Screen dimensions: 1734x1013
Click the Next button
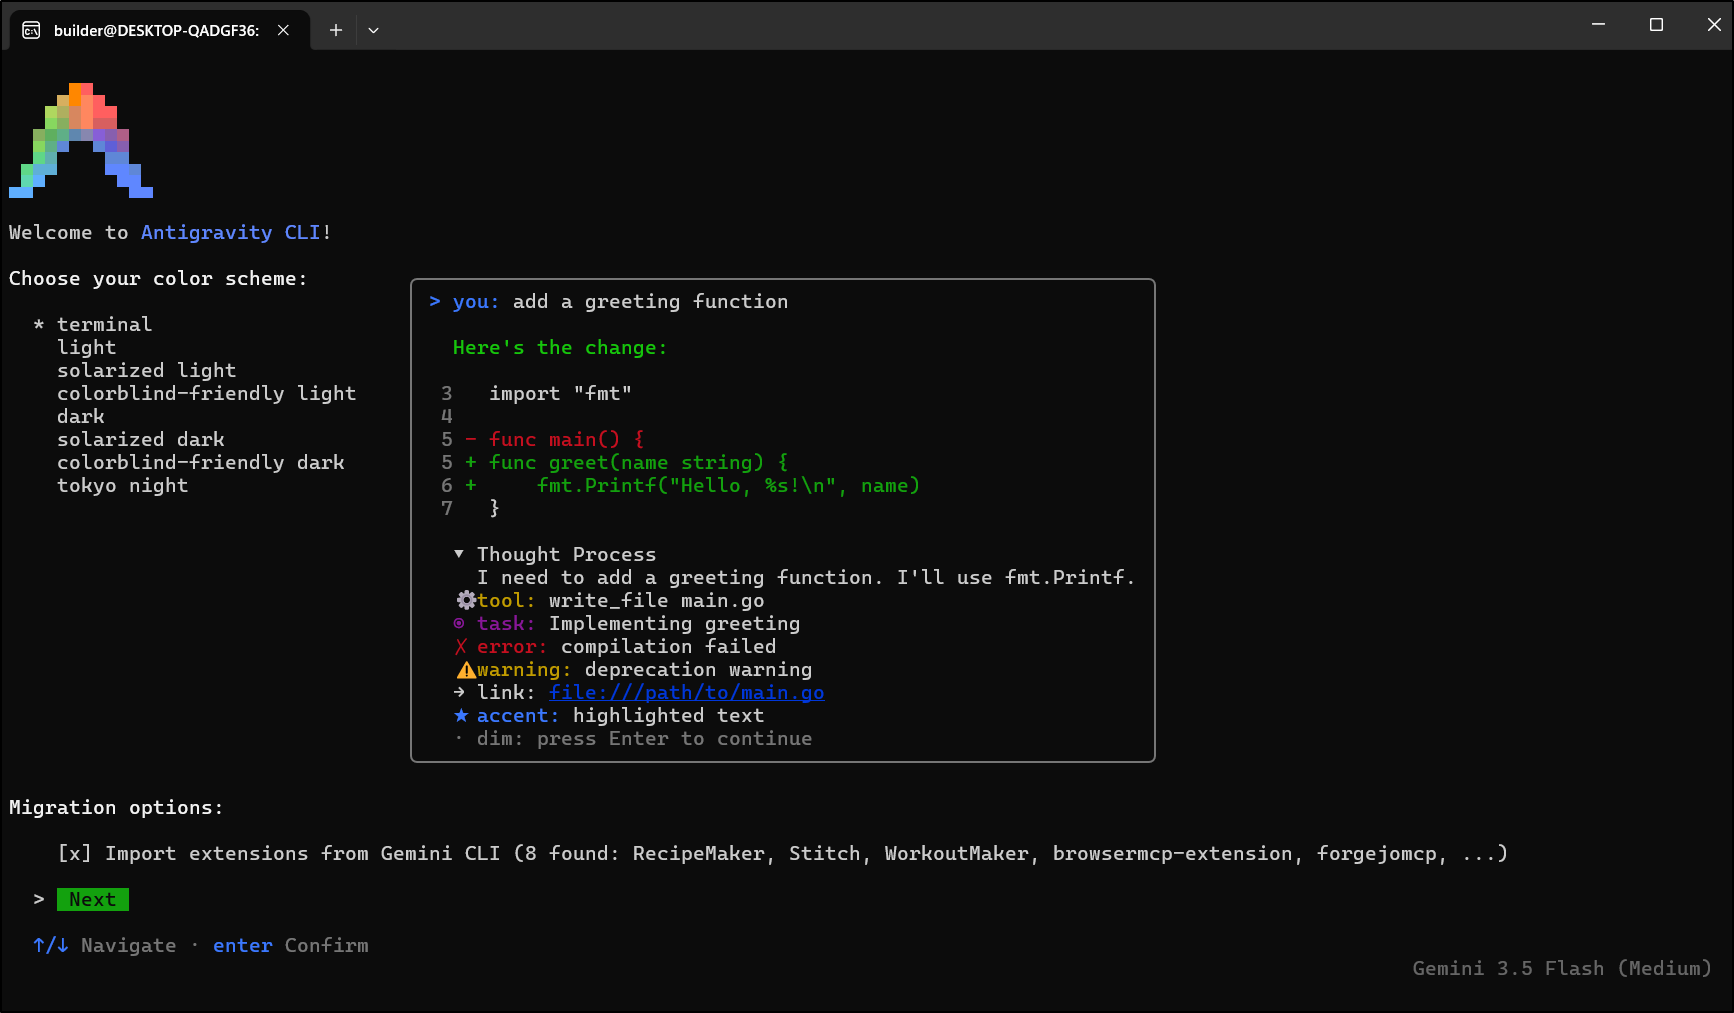click(93, 899)
